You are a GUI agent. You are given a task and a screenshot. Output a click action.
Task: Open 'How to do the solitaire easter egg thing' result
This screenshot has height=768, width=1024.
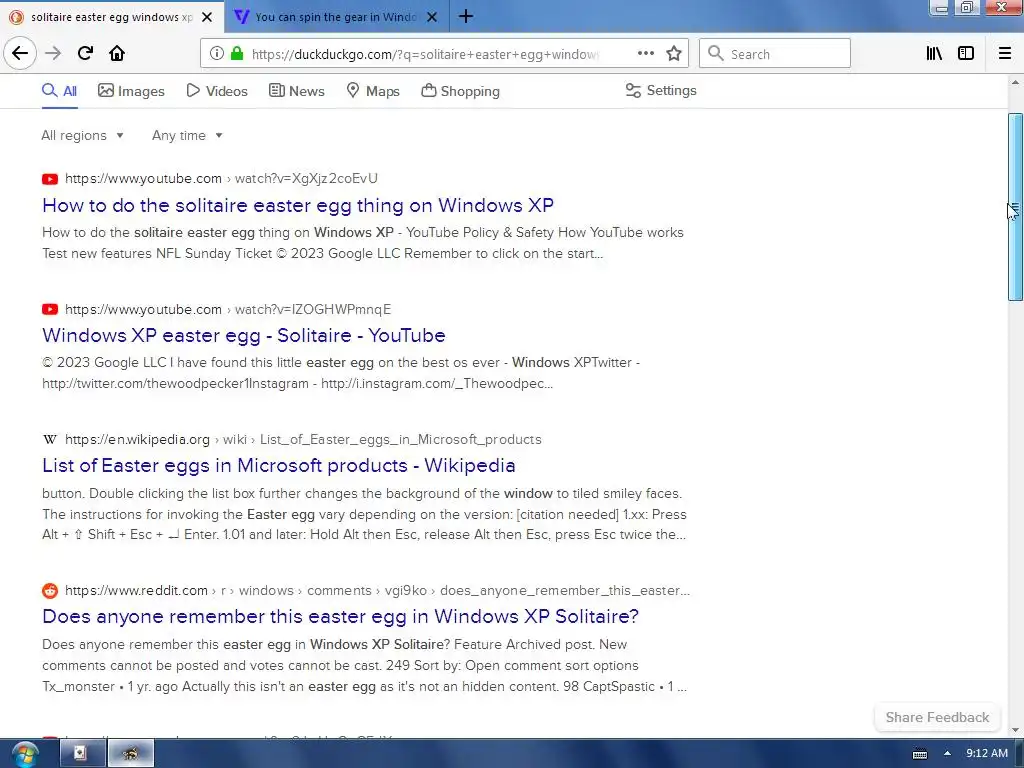pyautogui.click(x=298, y=205)
